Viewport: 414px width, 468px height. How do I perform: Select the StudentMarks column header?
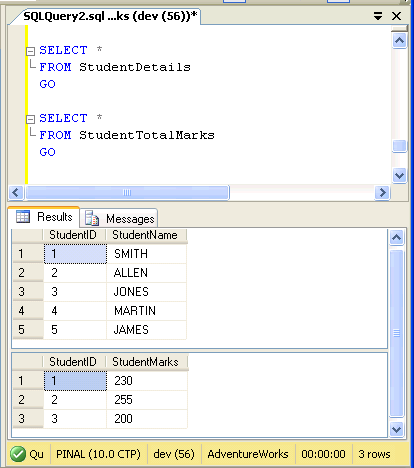[147, 362]
